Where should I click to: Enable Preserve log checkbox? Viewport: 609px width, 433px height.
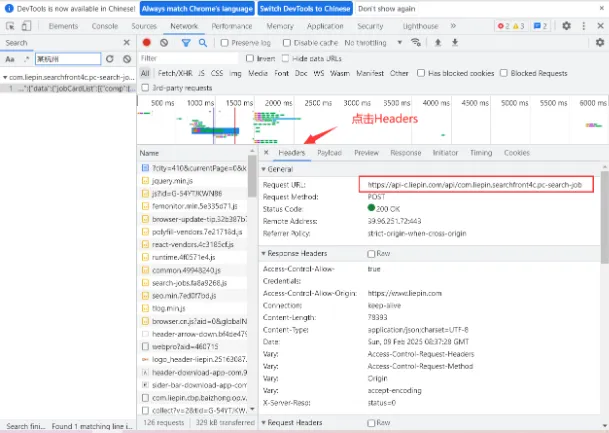tap(224, 43)
